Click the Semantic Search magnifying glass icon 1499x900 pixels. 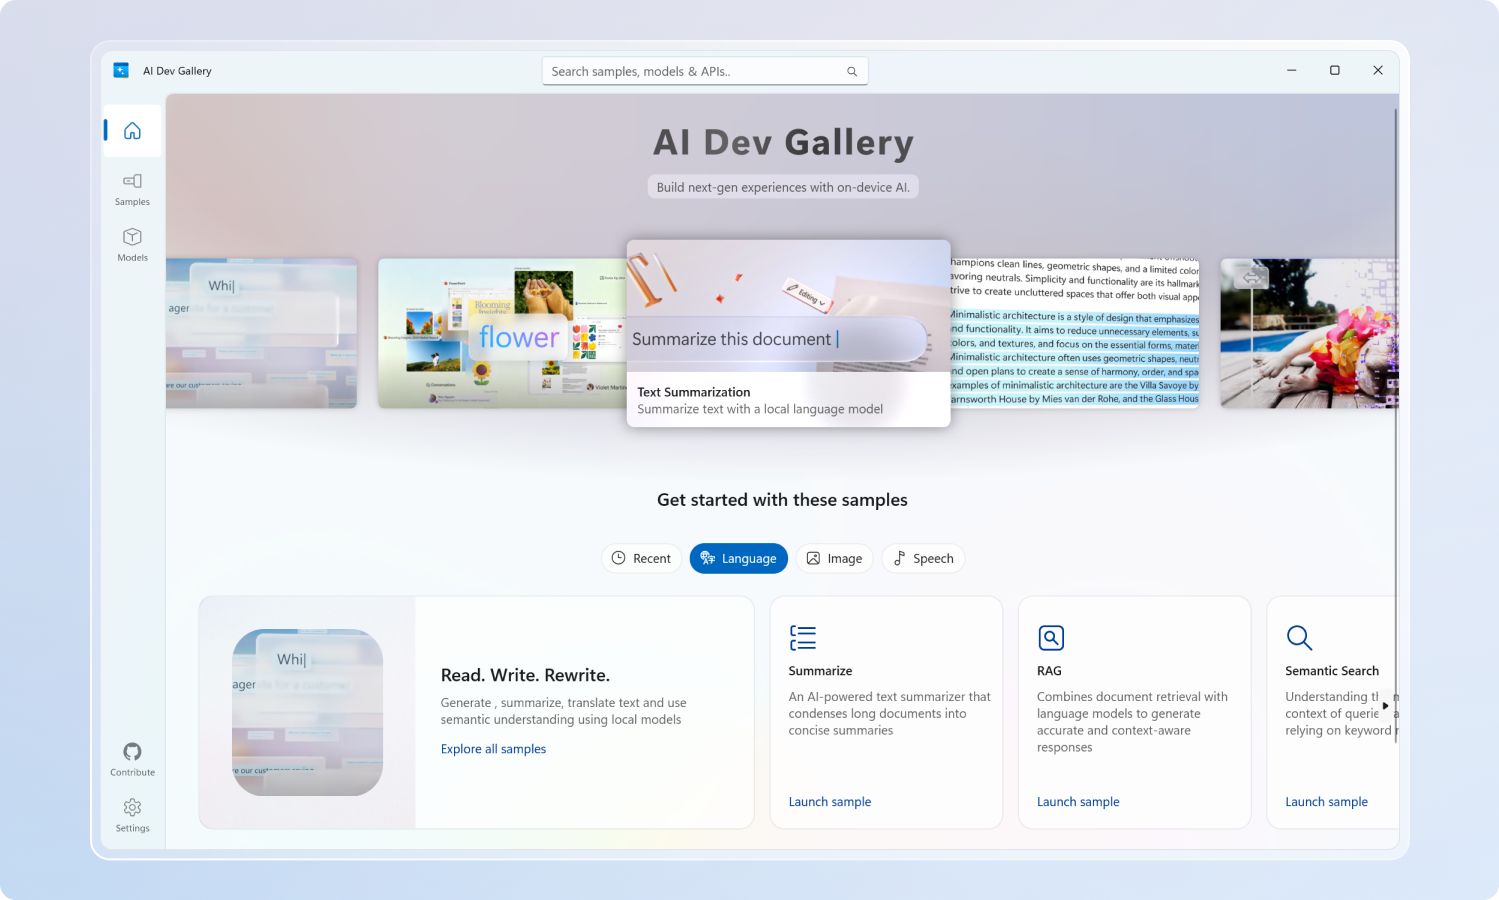pos(1298,637)
